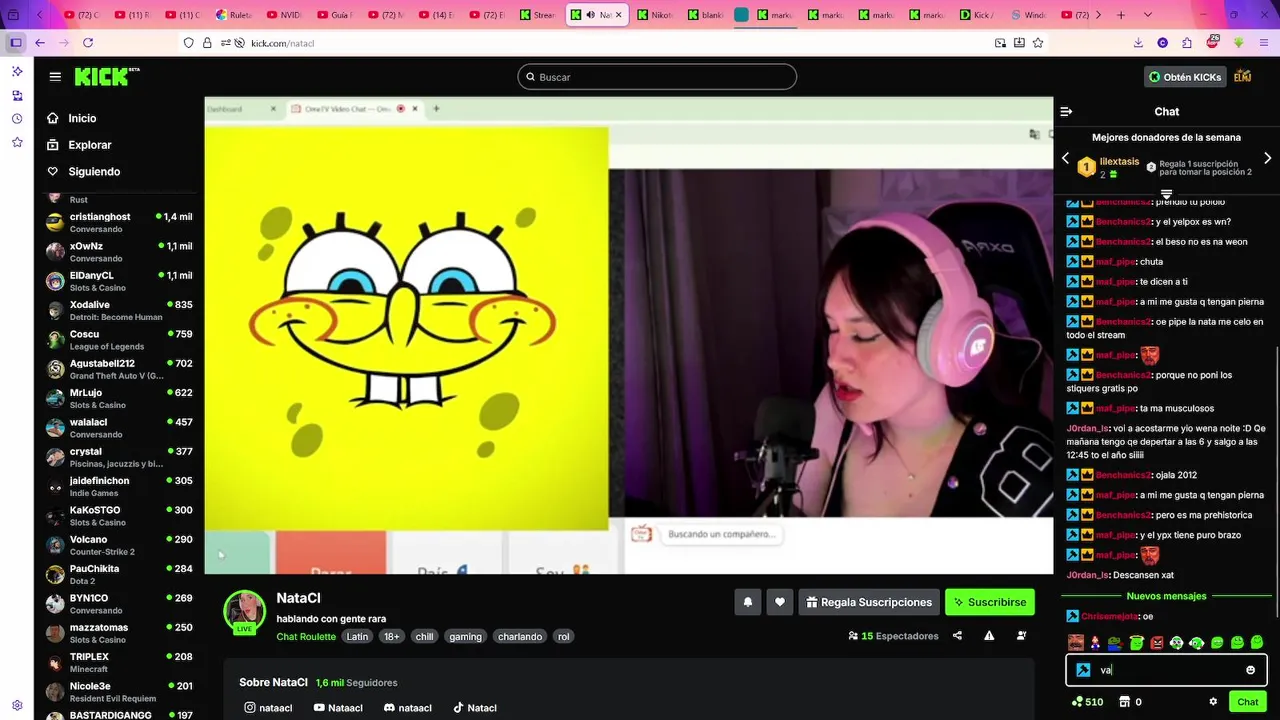The width and height of the screenshot is (1280, 720).
Task: Select the 18+ tag
Action: [391, 637]
